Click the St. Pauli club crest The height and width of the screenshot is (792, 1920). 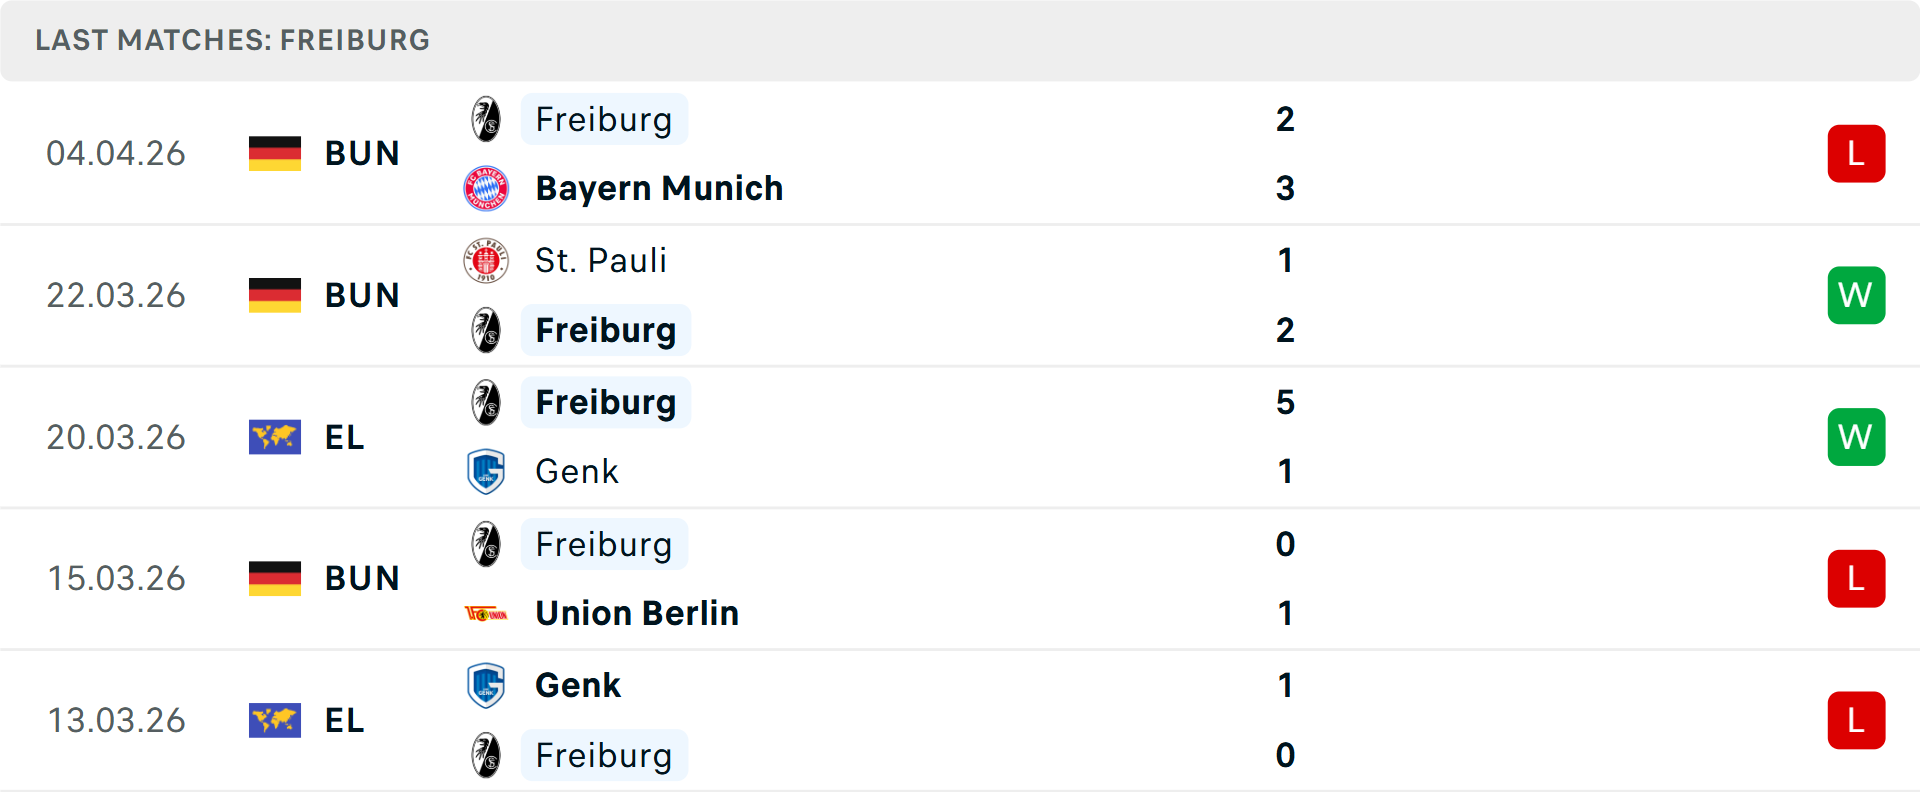coord(486,260)
